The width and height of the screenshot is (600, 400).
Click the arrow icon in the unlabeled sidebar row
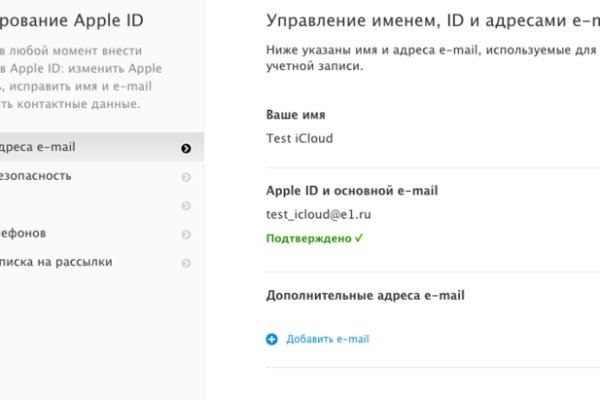coord(186,206)
